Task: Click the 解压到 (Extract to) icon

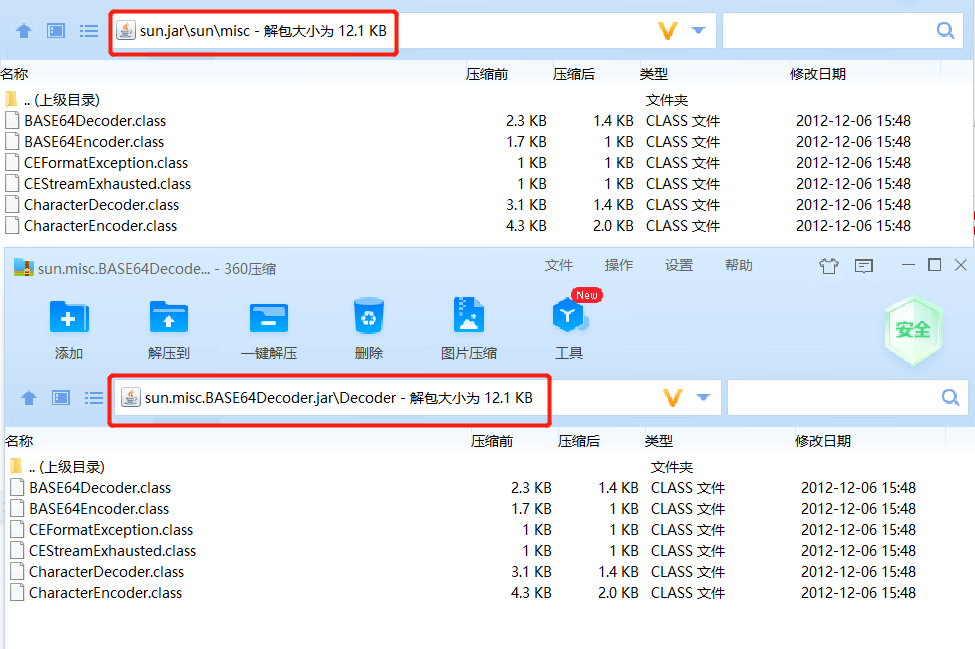Action: click(169, 316)
